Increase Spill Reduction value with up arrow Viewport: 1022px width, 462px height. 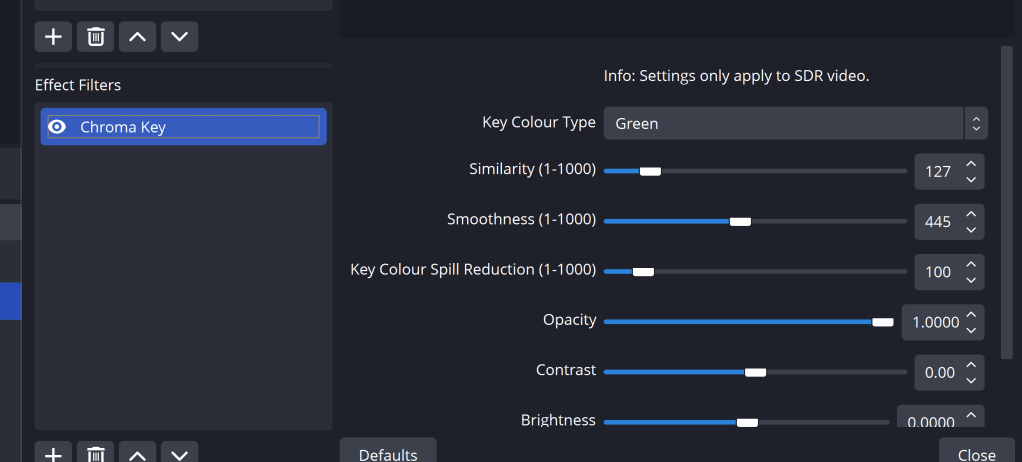pos(971,264)
